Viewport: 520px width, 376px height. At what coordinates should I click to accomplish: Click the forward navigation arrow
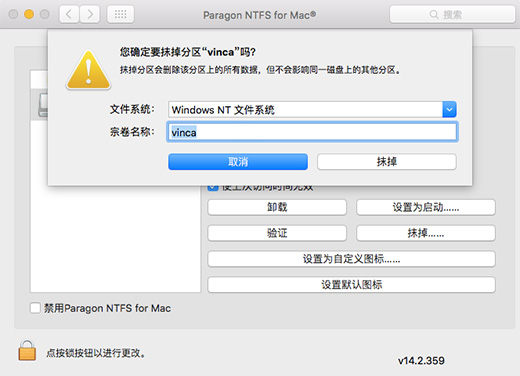pyautogui.click(x=90, y=14)
